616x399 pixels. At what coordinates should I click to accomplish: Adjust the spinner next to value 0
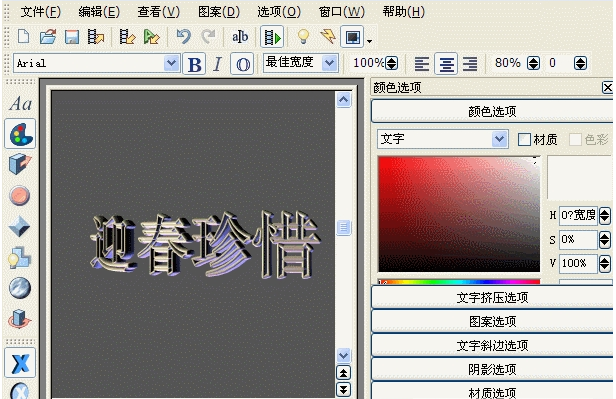pyautogui.click(x=581, y=63)
